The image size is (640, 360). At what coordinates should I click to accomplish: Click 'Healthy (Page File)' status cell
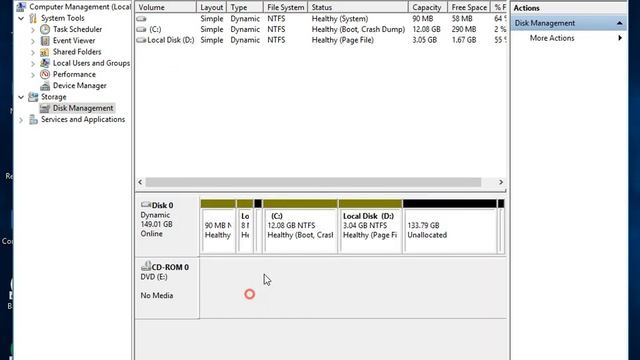click(x=342, y=40)
